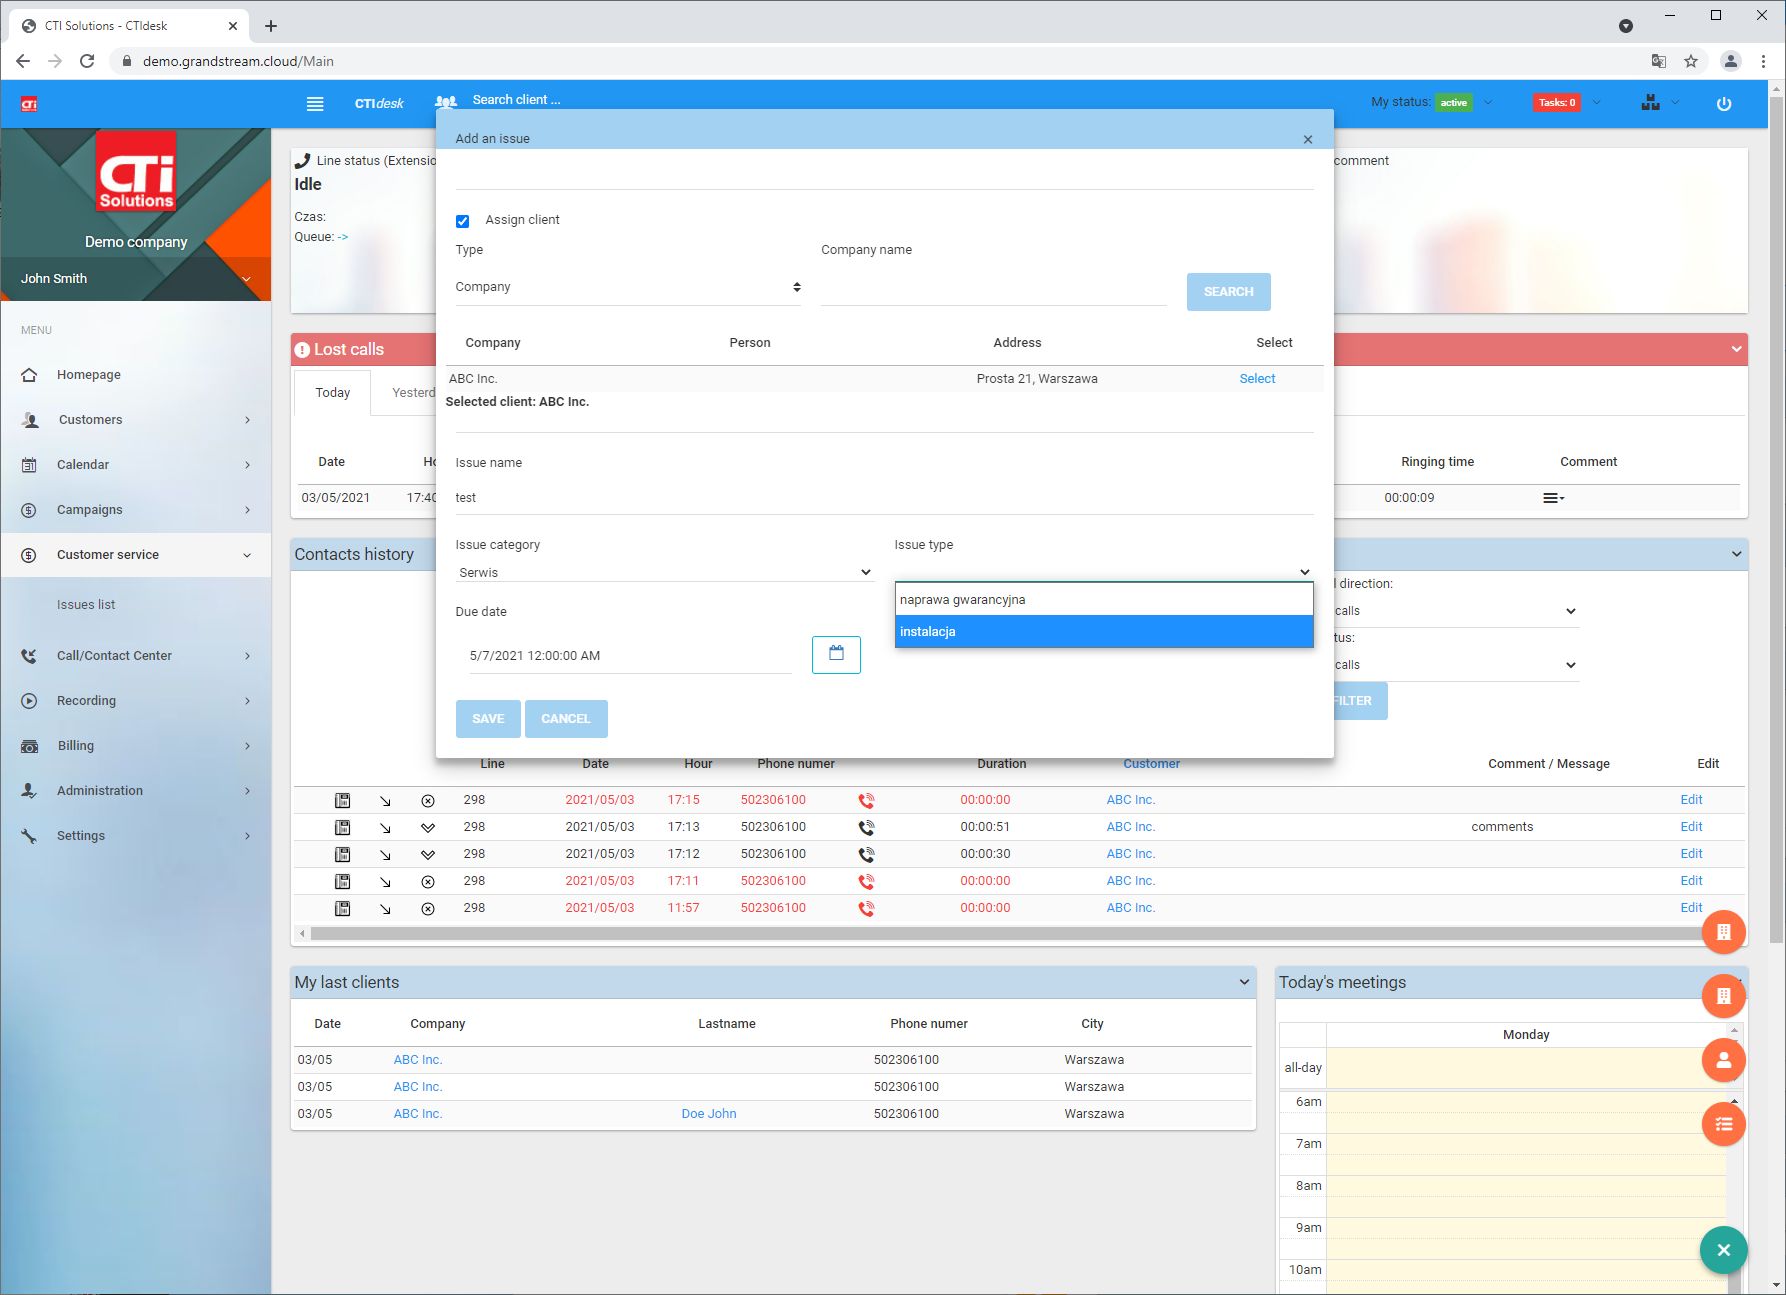Viewport: 1786px width, 1295px height.
Task: Open Issues list submenu item
Action: 86,604
